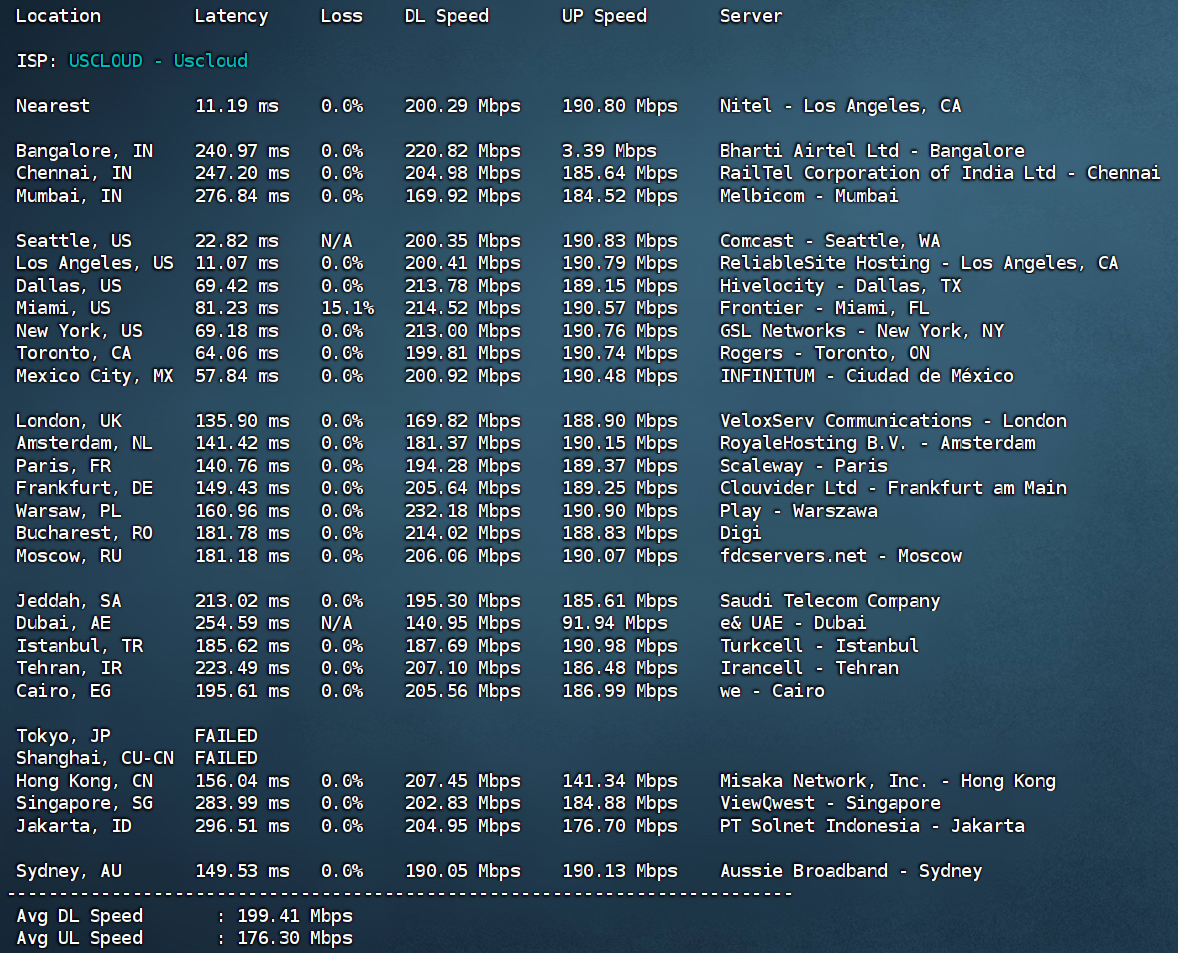1178x953 pixels.
Task: Select Tokyo, JP FAILED status
Action: point(226,737)
